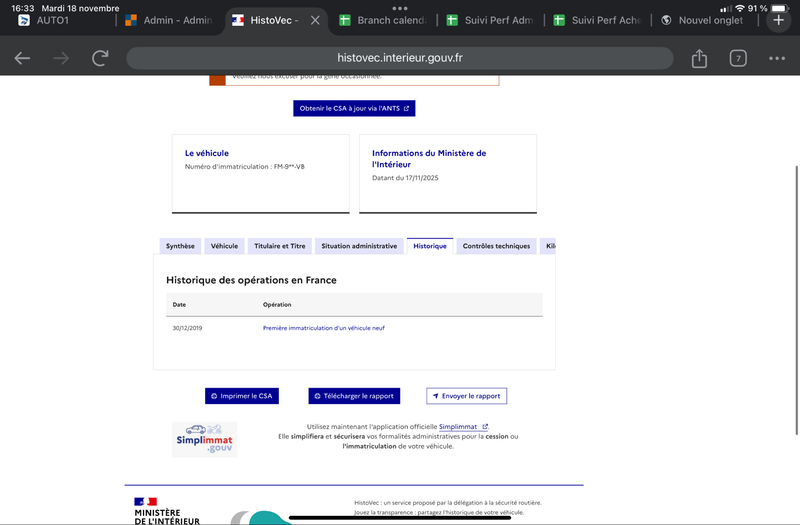Click Obtenir le CSA à jour button
Image resolution: width=800 pixels, height=525 pixels.
pos(354,108)
